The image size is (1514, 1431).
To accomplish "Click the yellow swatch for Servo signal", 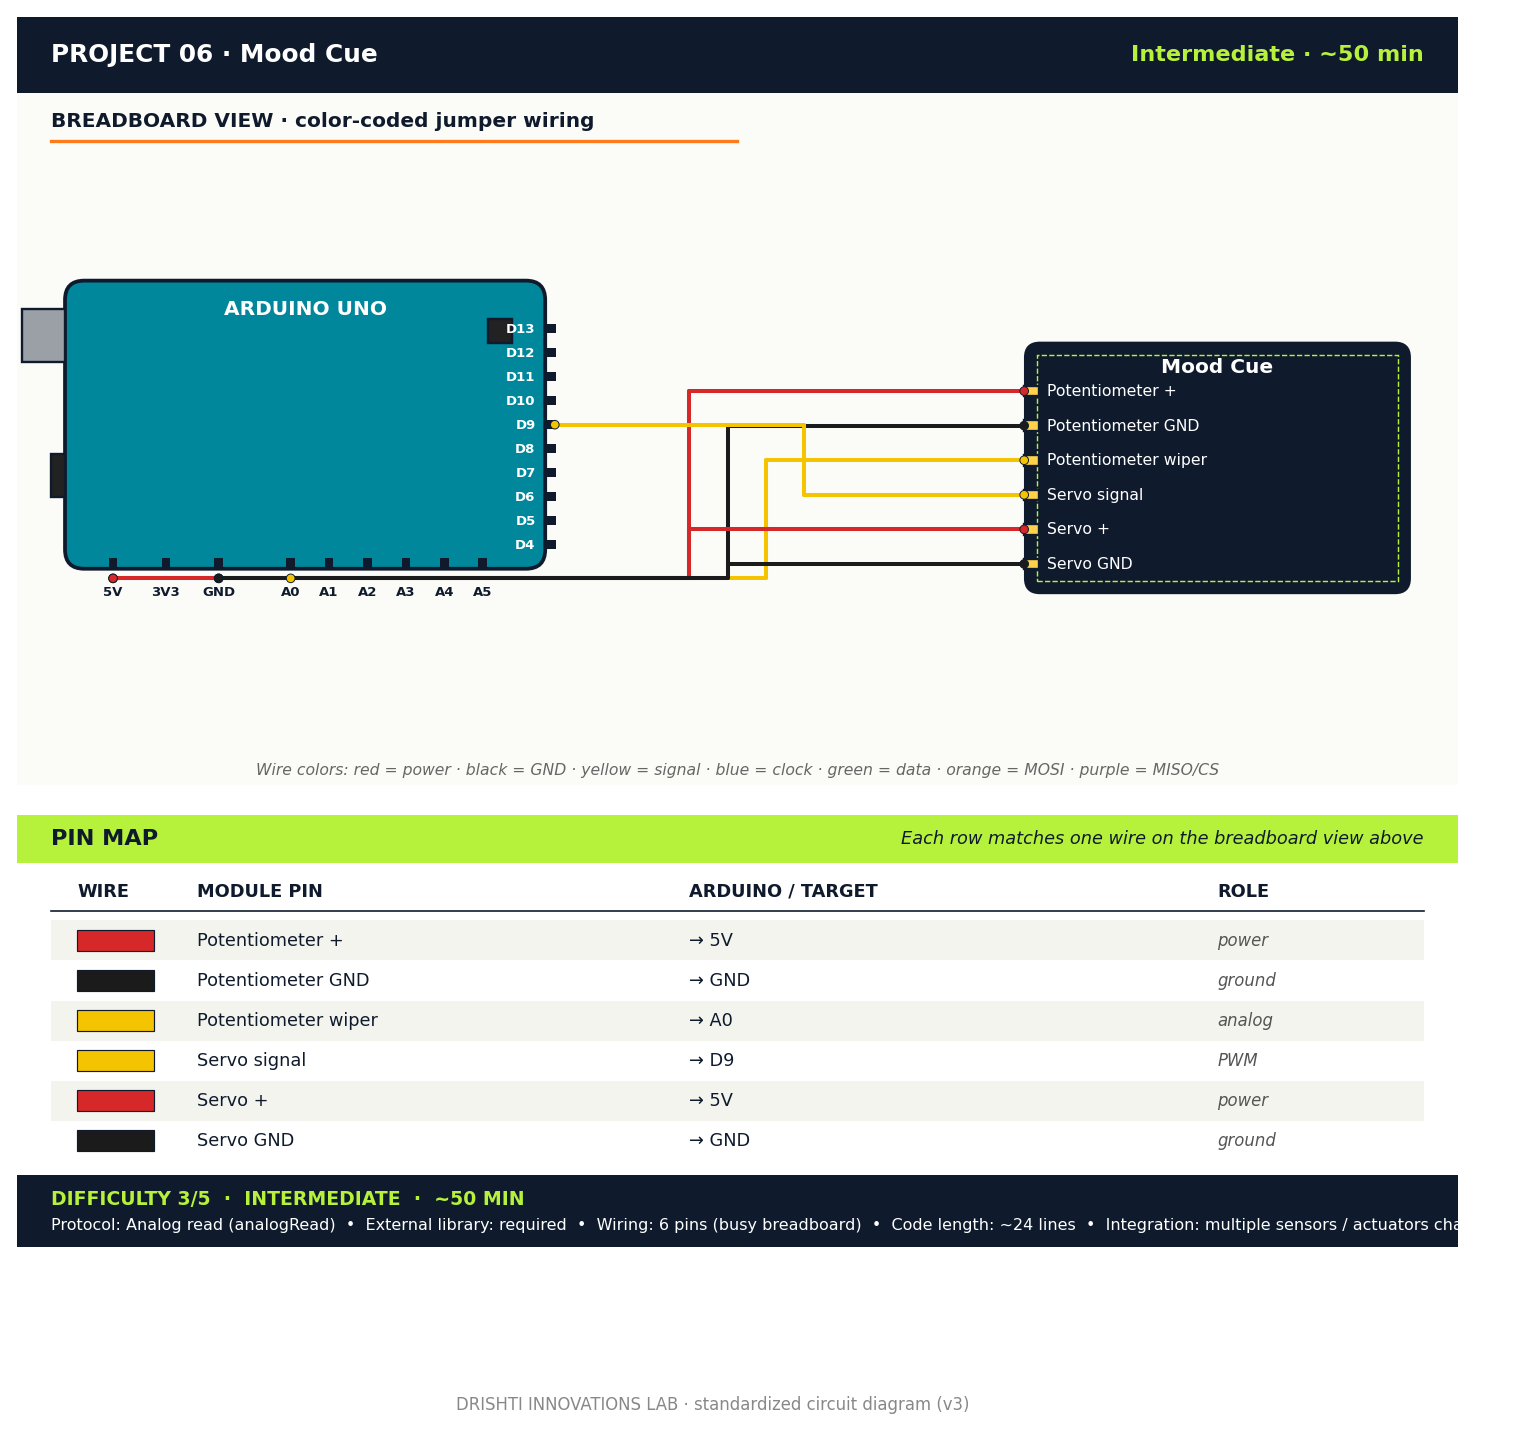I will pos(116,1061).
